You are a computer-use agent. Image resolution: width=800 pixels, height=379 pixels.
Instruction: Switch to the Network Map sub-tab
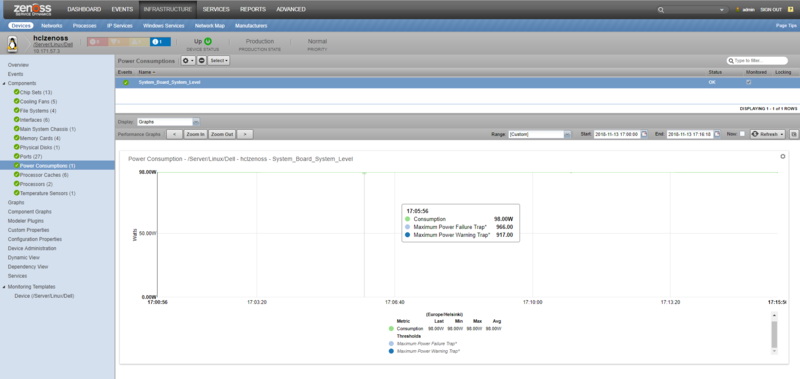pyautogui.click(x=210, y=26)
